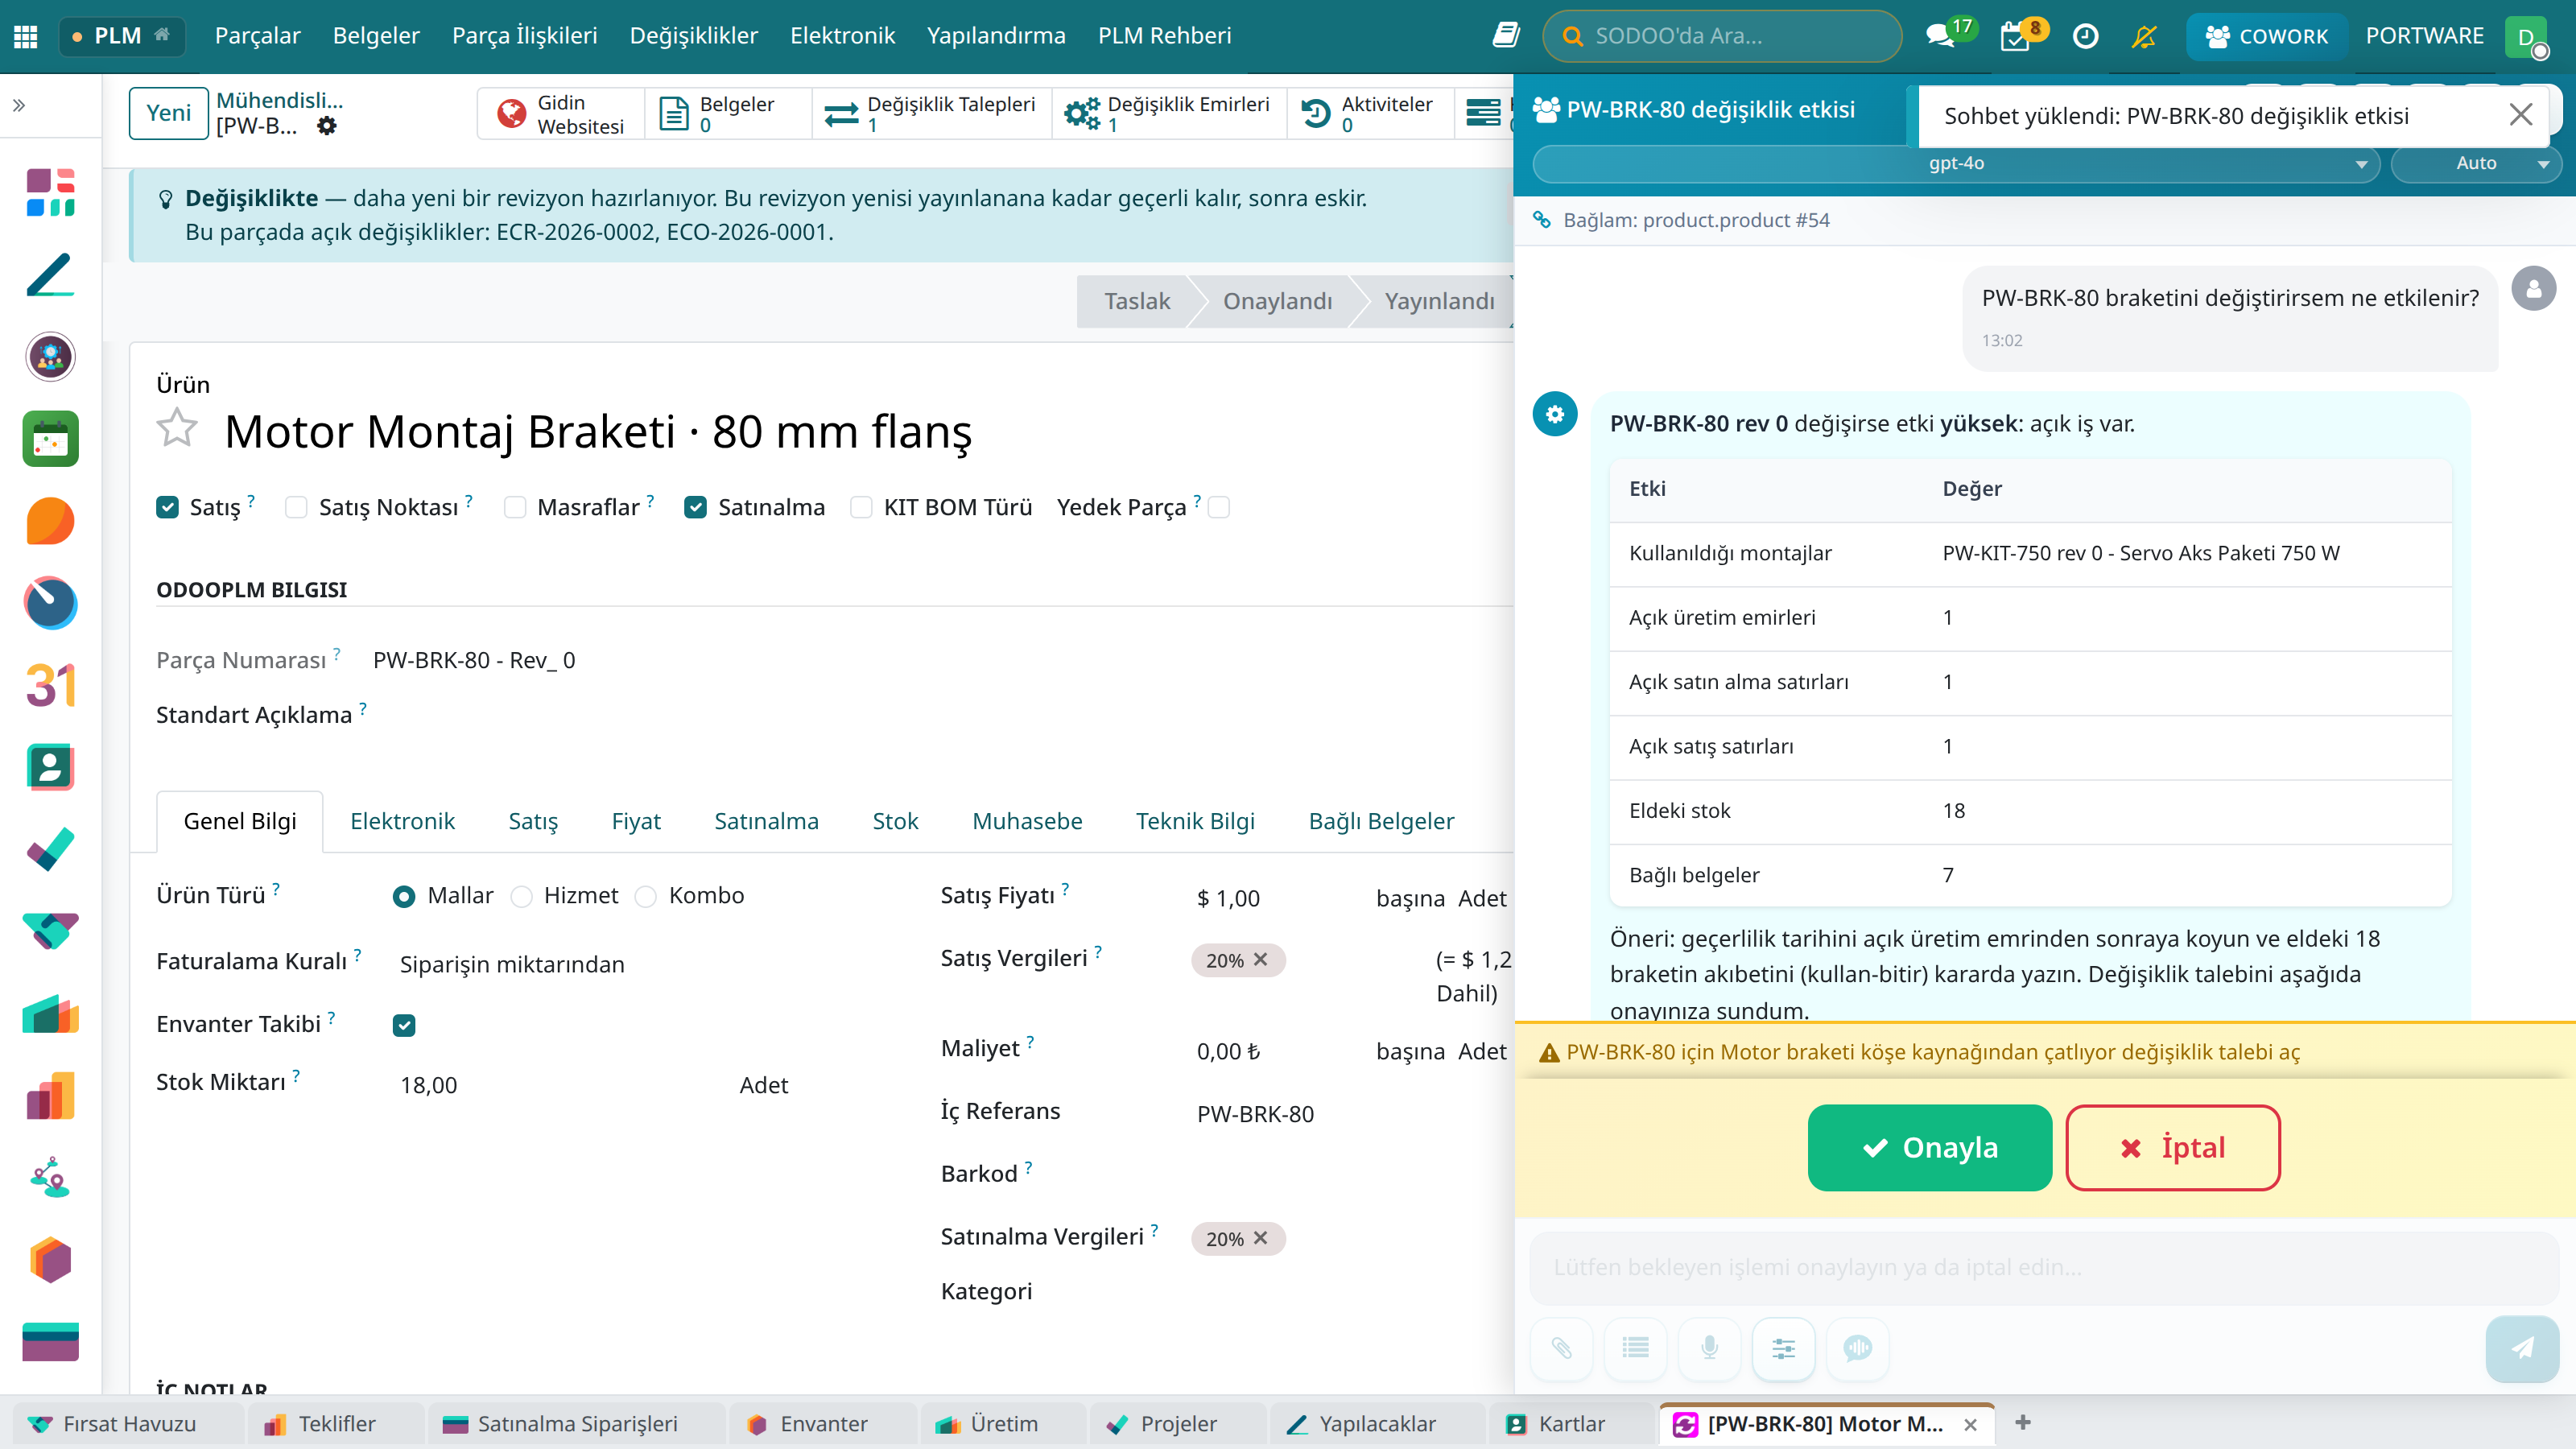Remove the 20% tag from Satınalma Vergileri
This screenshot has height=1449, width=2576.
pyautogui.click(x=1260, y=1237)
